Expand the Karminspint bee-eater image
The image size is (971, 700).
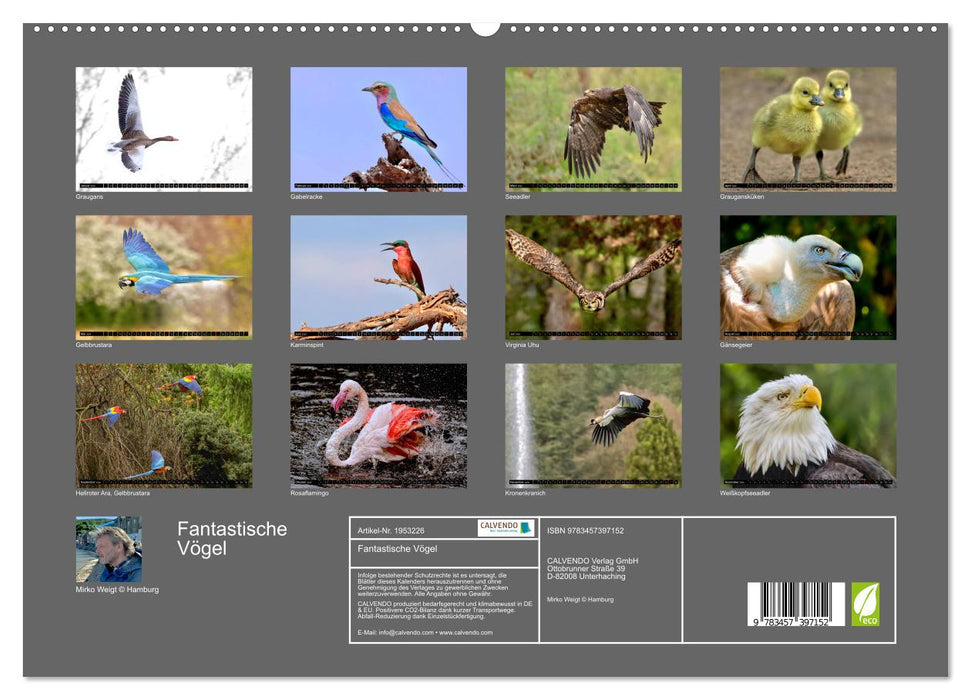point(382,277)
